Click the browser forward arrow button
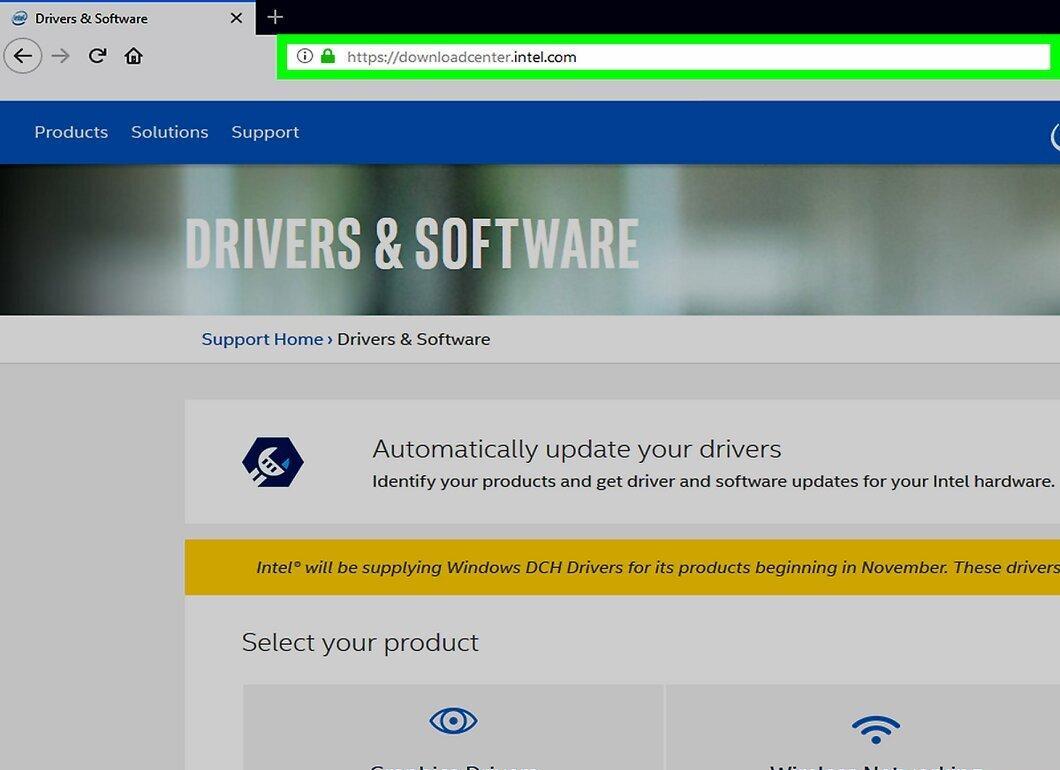 pos(61,55)
